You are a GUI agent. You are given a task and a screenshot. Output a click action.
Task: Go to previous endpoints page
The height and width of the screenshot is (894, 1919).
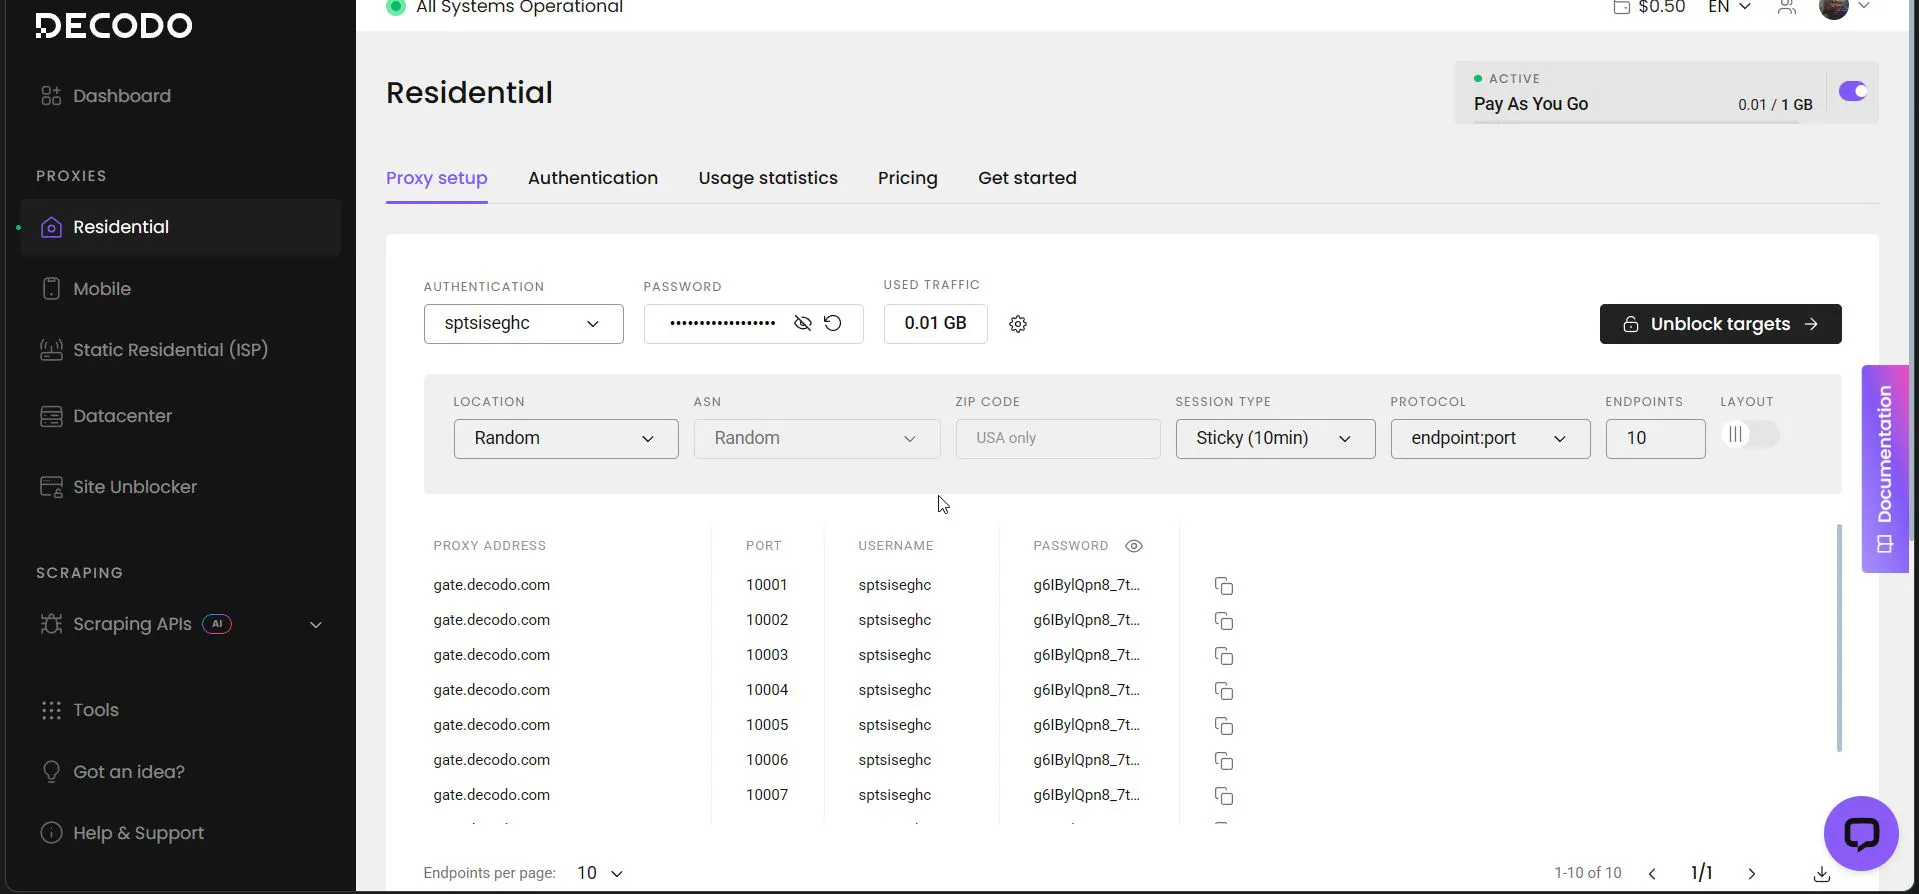pos(1652,874)
